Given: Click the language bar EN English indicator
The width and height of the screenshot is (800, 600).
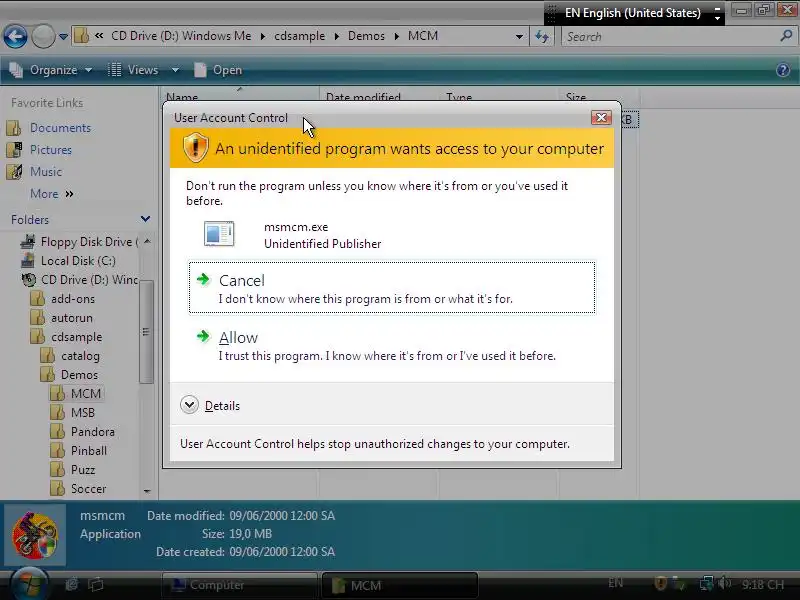Looking at the screenshot, I should [x=633, y=13].
